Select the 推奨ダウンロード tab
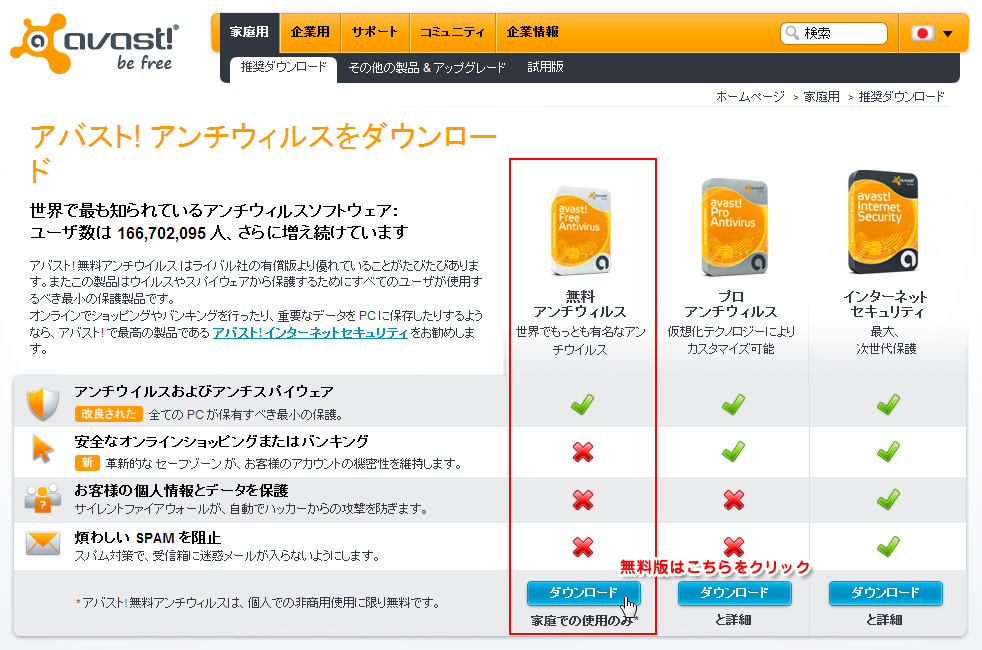The width and height of the screenshot is (982, 650). [284, 68]
